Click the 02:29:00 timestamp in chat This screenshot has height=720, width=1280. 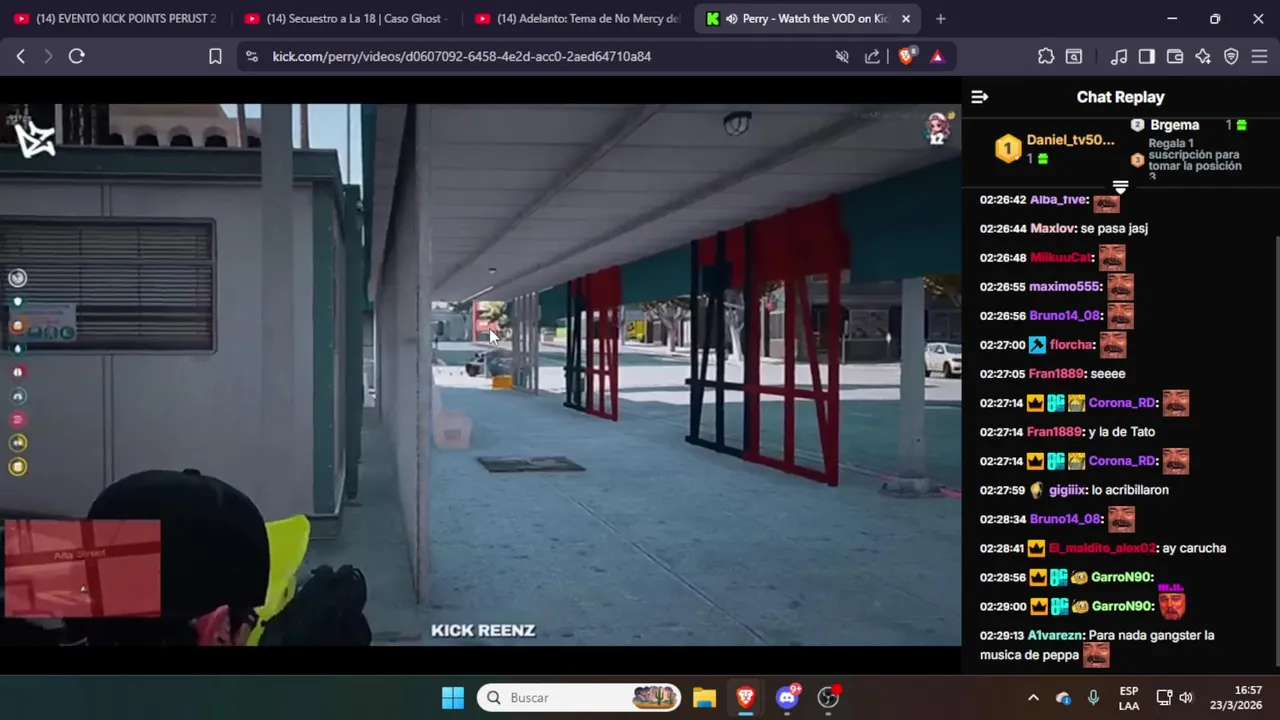click(1003, 607)
